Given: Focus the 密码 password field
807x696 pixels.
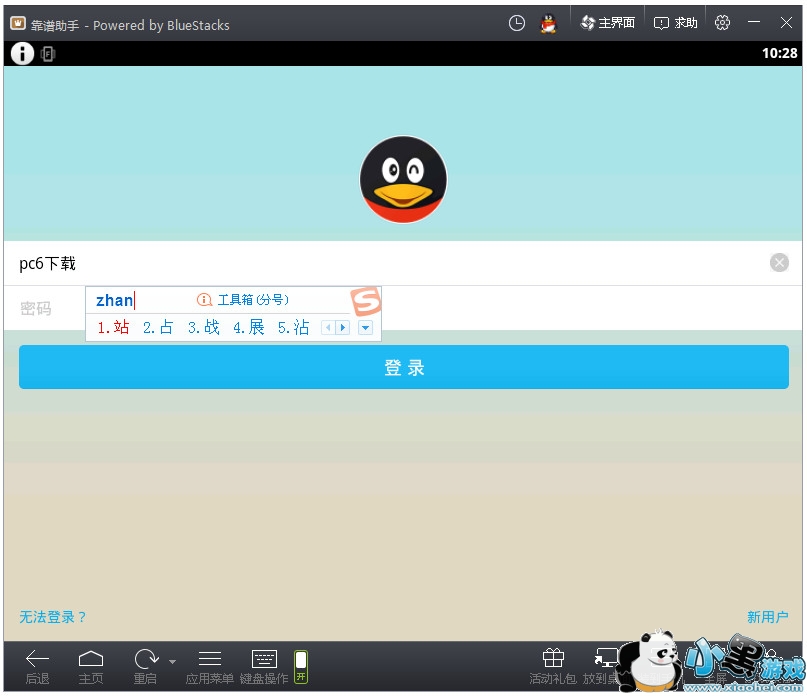Looking at the screenshot, I should [403, 308].
